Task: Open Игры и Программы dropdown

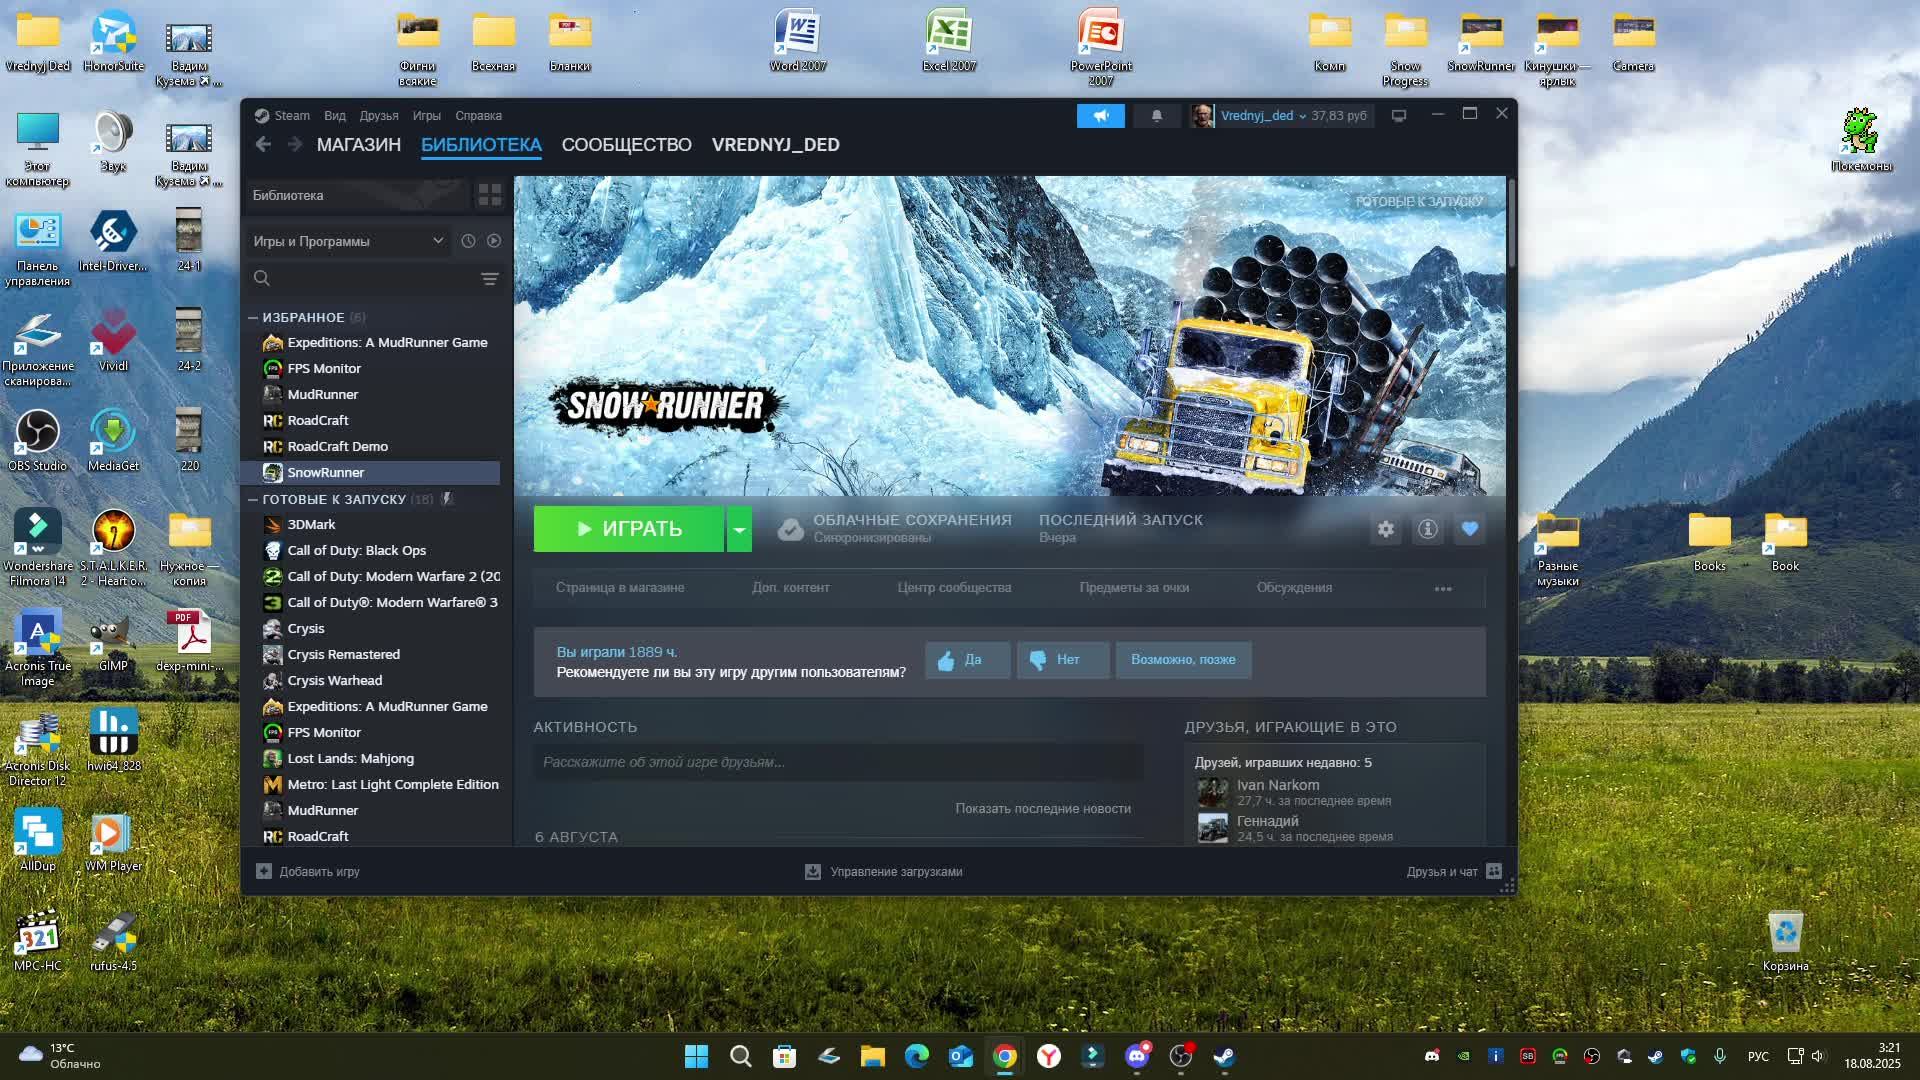Action: pos(347,241)
